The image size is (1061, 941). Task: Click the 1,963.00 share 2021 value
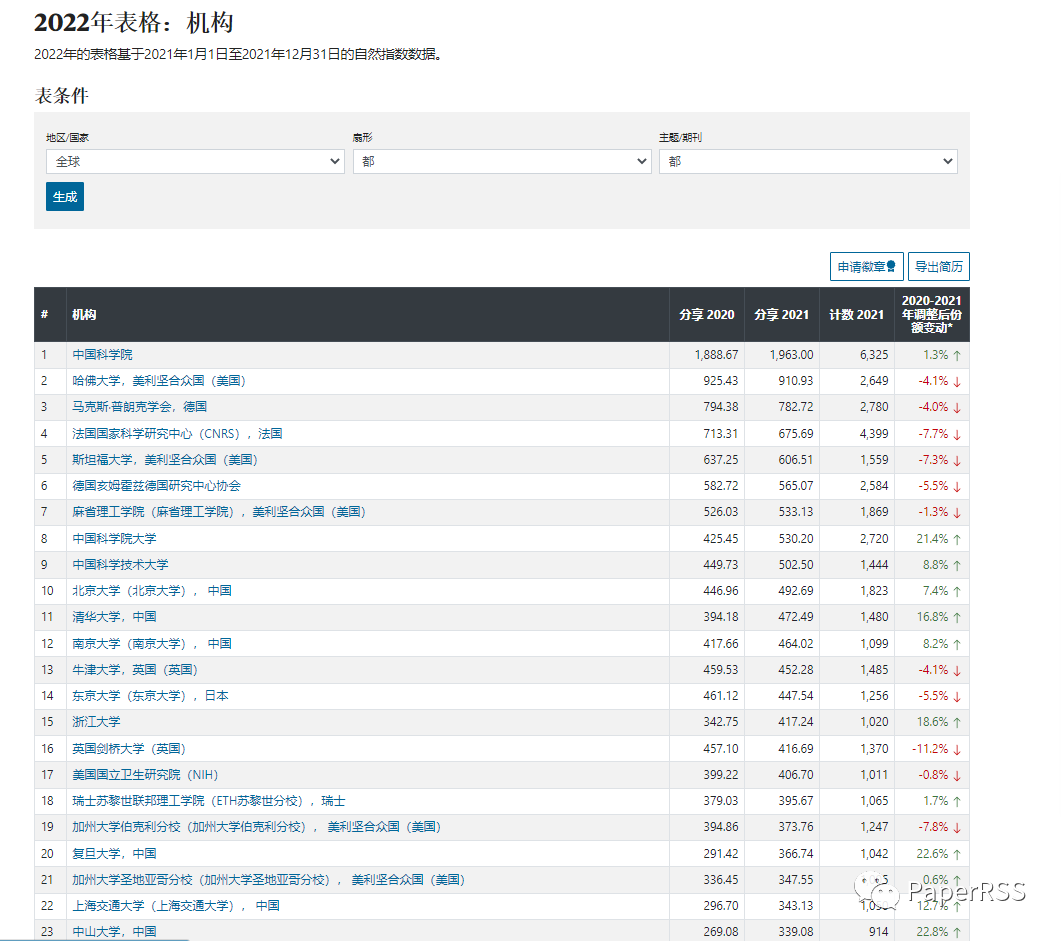point(791,354)
